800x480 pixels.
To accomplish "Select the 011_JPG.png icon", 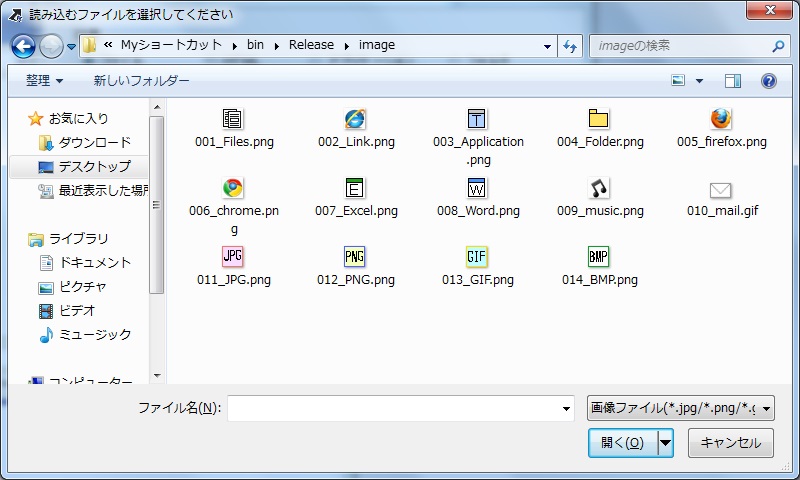I will (x=233, y=256).
